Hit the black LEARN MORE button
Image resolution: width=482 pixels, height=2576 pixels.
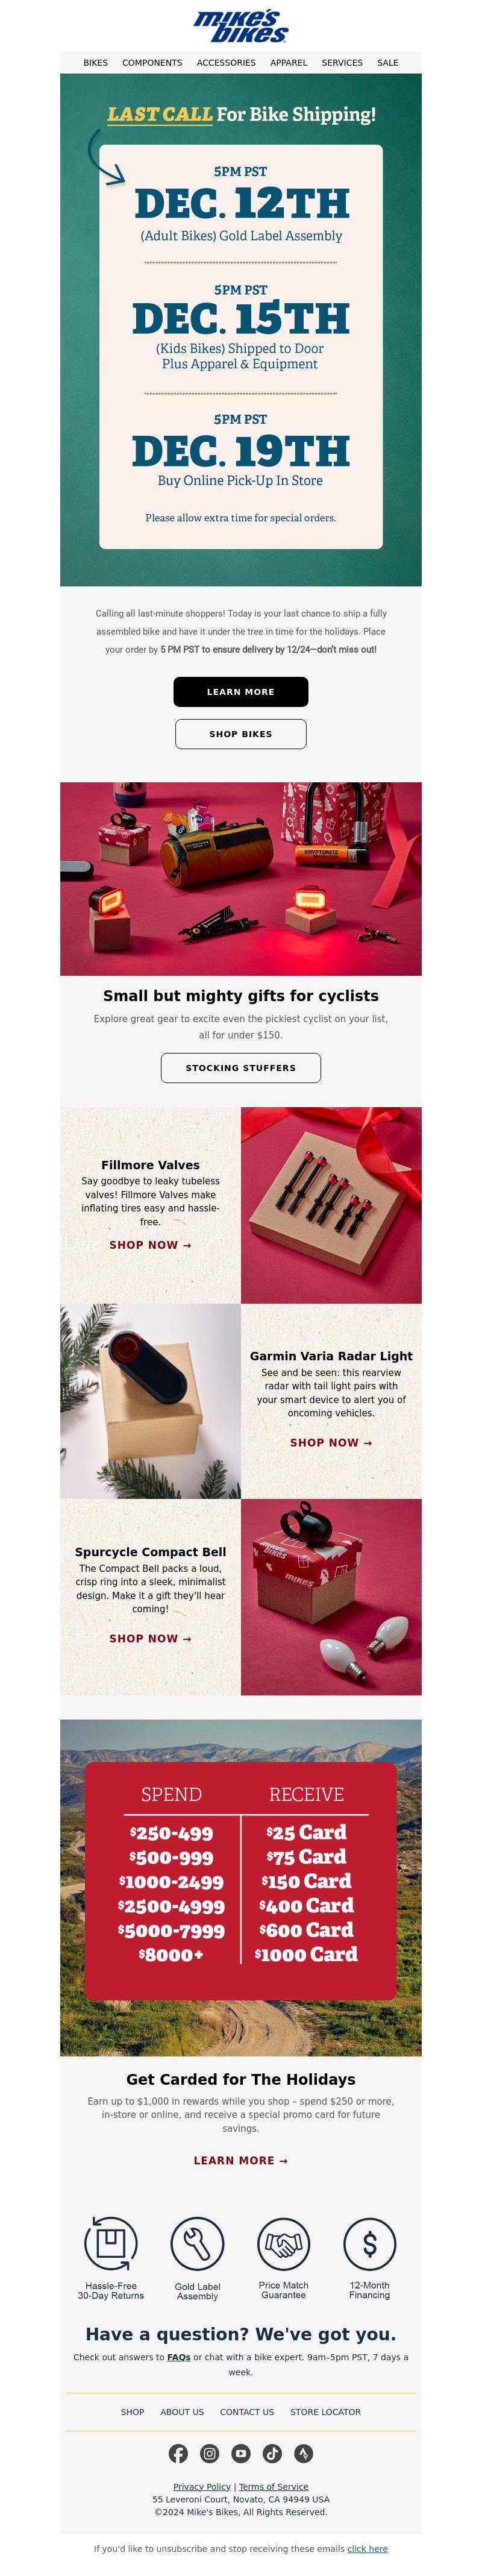coord(241,692)
